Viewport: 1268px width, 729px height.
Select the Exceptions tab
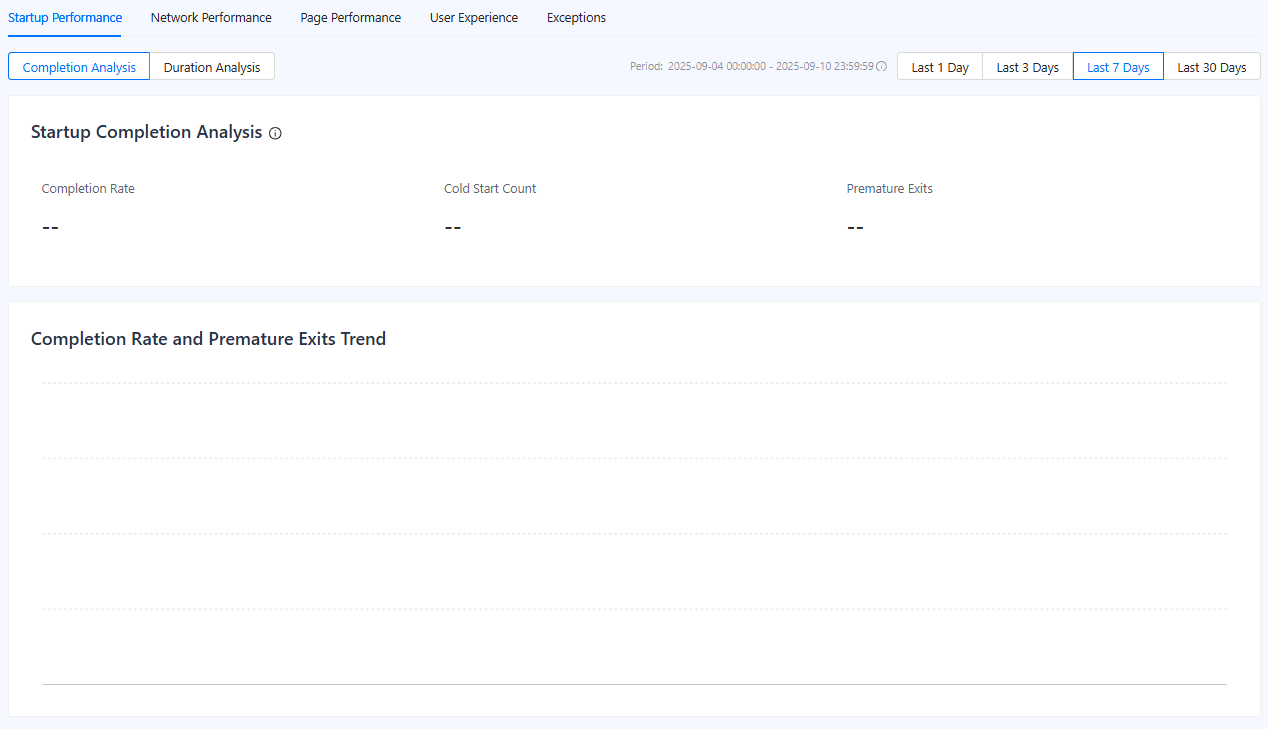pyautogui.click(x=576, y=18)
